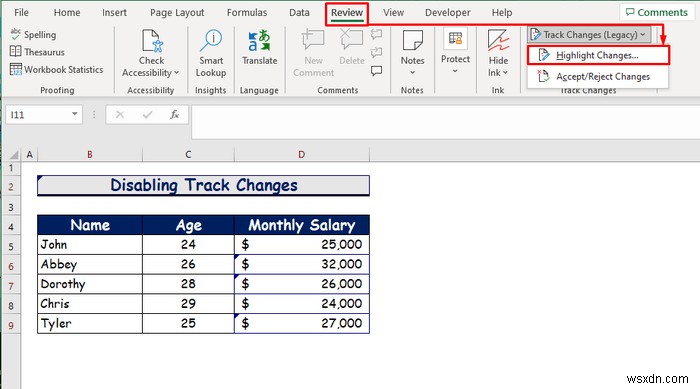Open the Thesaurus tool
This screenshot has width=700, height=389.
pyautogui.click(x=37, y=52)
